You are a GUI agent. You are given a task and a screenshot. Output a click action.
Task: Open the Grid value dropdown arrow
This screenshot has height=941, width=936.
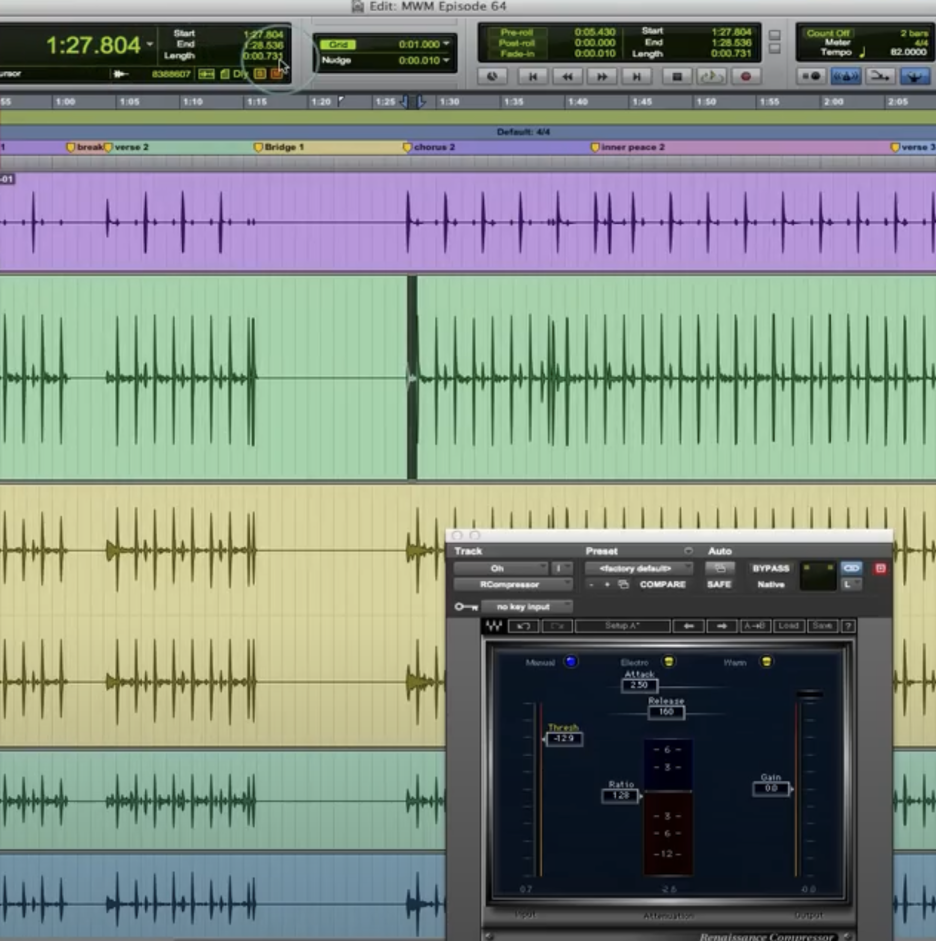tap(446, 44)
